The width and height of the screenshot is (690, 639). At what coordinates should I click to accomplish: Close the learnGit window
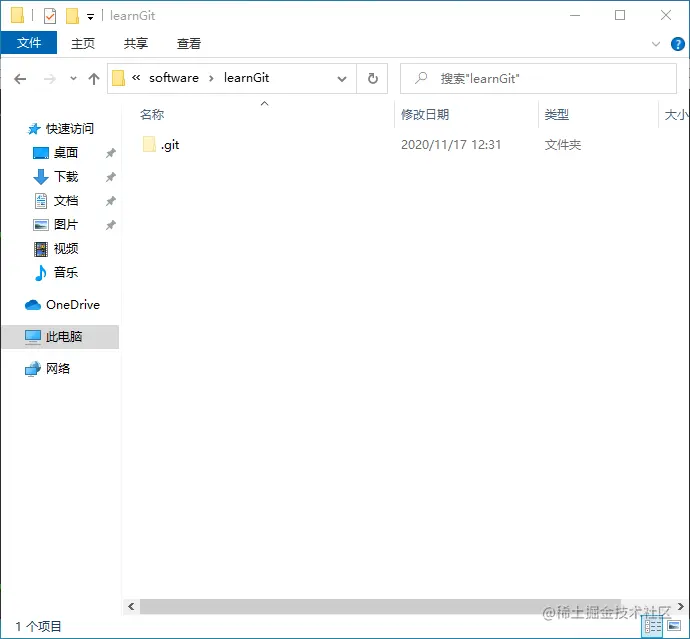click(666, 15)
